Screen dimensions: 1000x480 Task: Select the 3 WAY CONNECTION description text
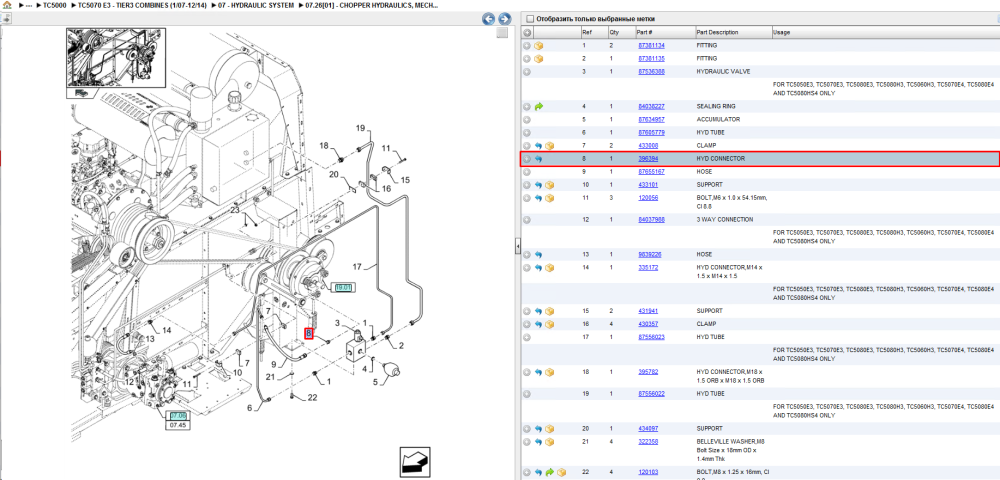724,220
